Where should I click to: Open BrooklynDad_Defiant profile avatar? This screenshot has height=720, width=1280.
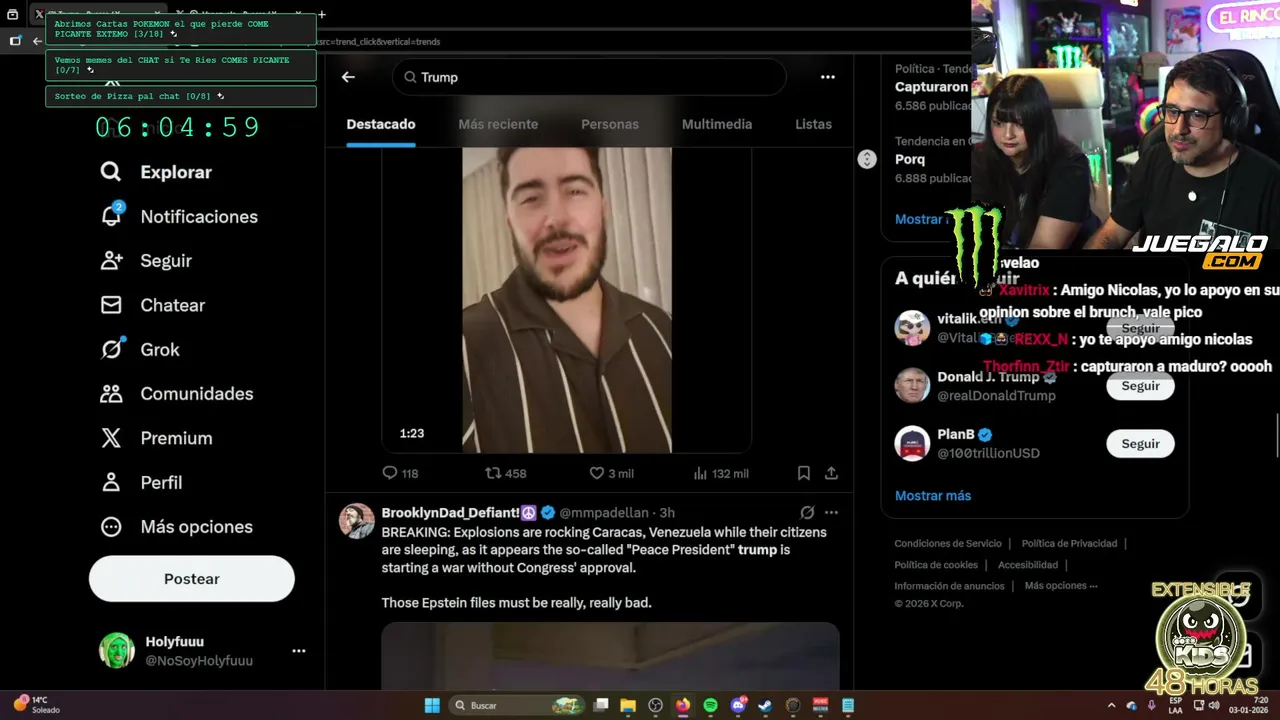pos(357,521)
